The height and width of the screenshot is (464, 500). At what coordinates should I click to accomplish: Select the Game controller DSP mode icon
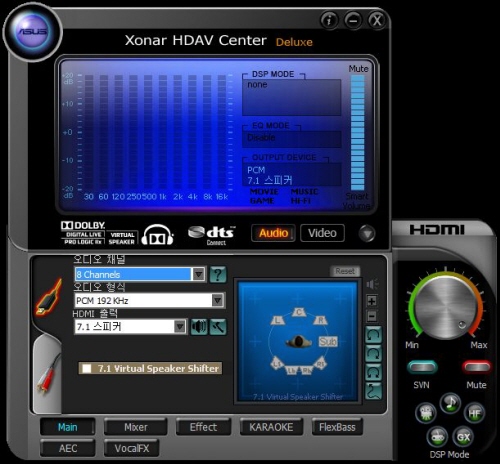437,437
